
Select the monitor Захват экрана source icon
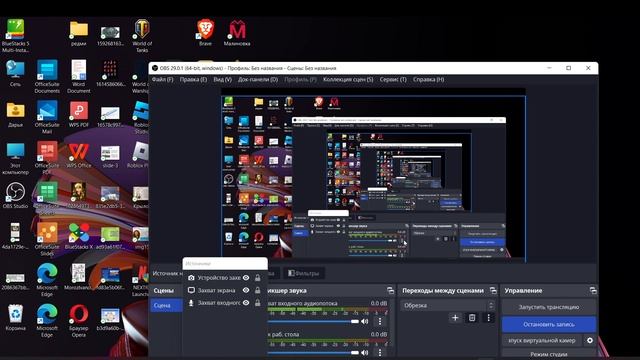pos(191,290)
